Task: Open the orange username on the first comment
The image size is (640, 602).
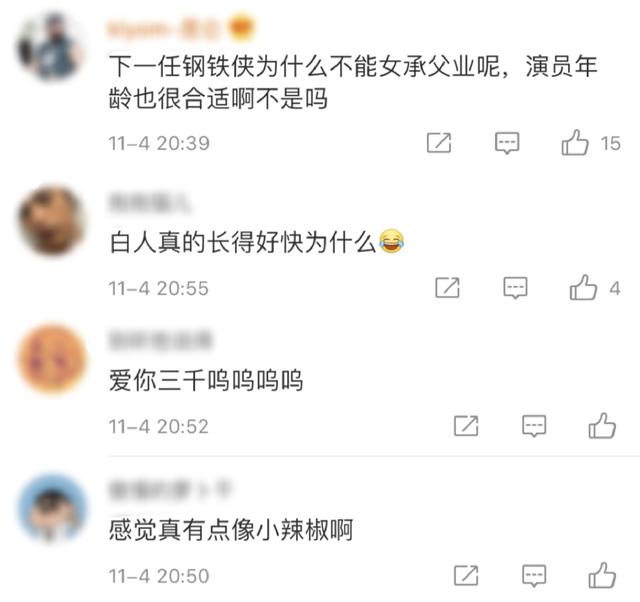Action: [x=163, y=29]
